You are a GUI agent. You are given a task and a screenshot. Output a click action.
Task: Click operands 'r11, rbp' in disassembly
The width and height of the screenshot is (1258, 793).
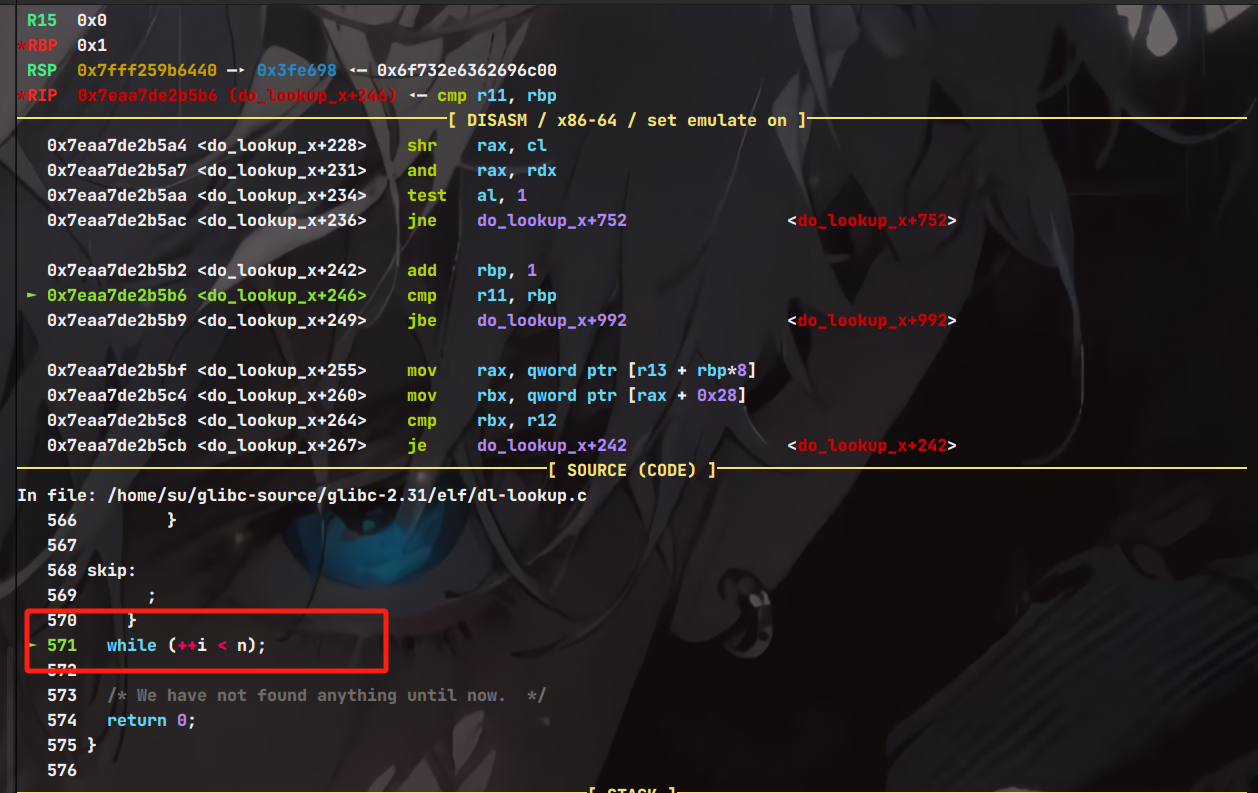point(517,295)
